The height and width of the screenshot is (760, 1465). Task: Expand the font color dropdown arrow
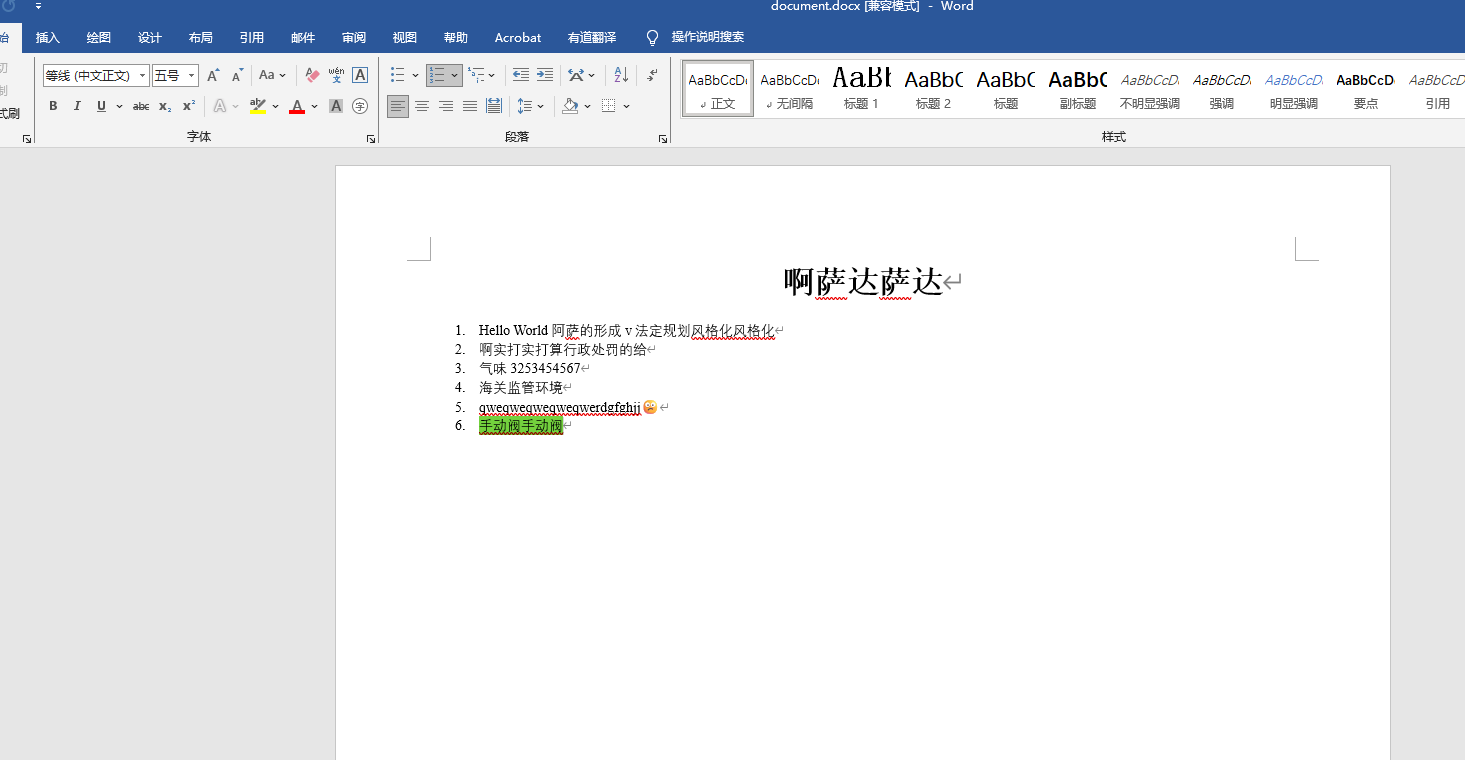313,105
